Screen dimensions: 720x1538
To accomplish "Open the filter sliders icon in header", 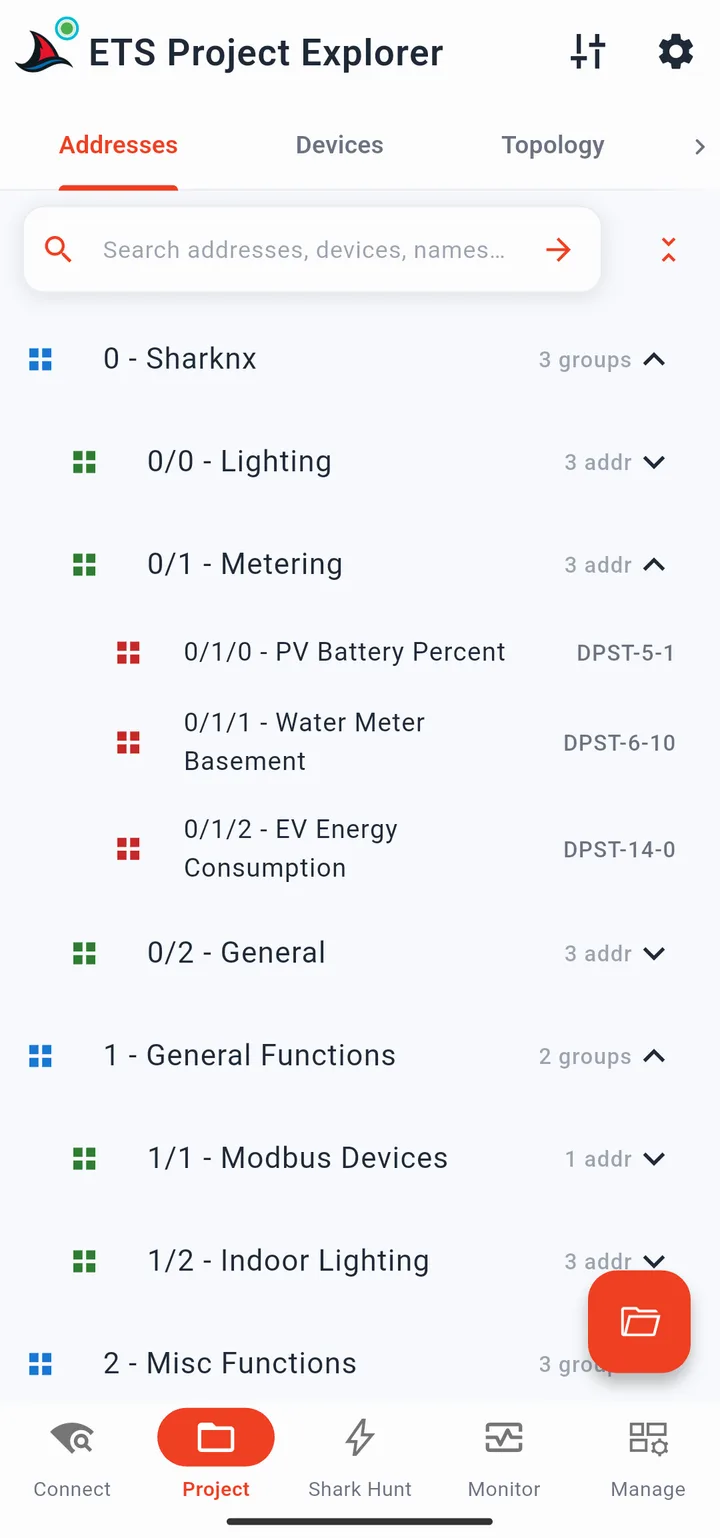I will click(588, 52).
